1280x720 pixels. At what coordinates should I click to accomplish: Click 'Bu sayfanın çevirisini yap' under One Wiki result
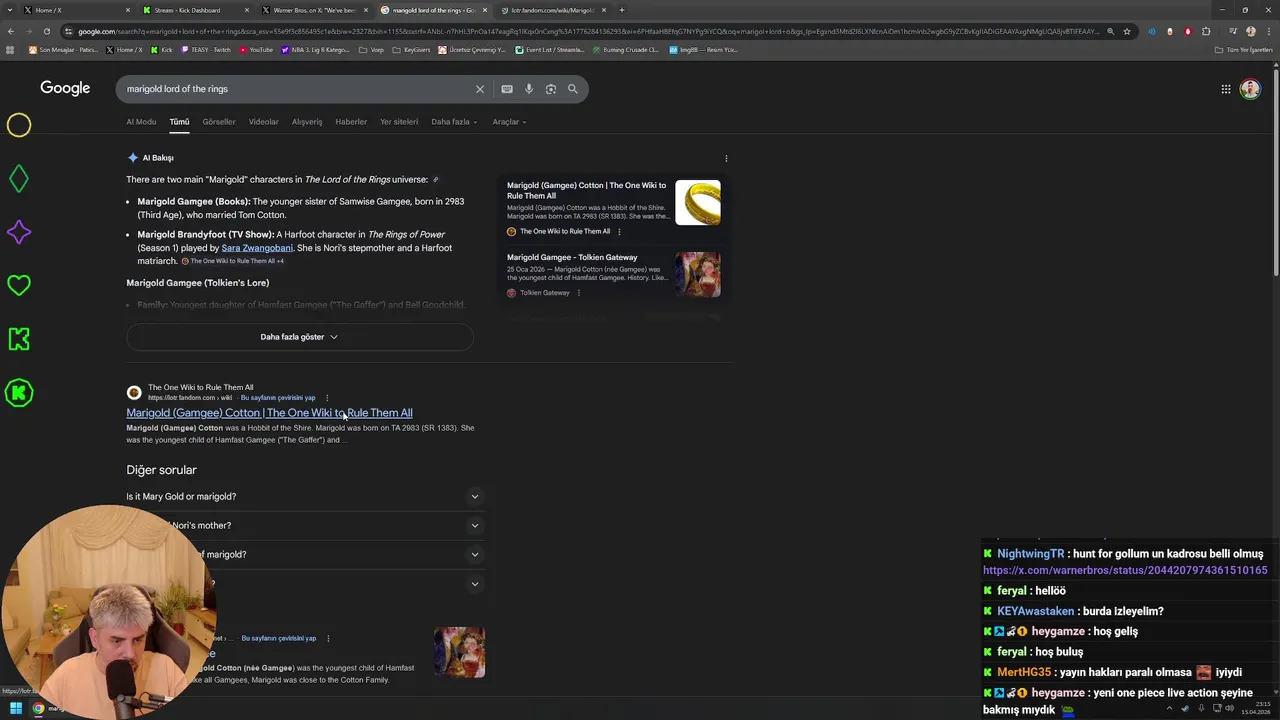coord(278,398)
